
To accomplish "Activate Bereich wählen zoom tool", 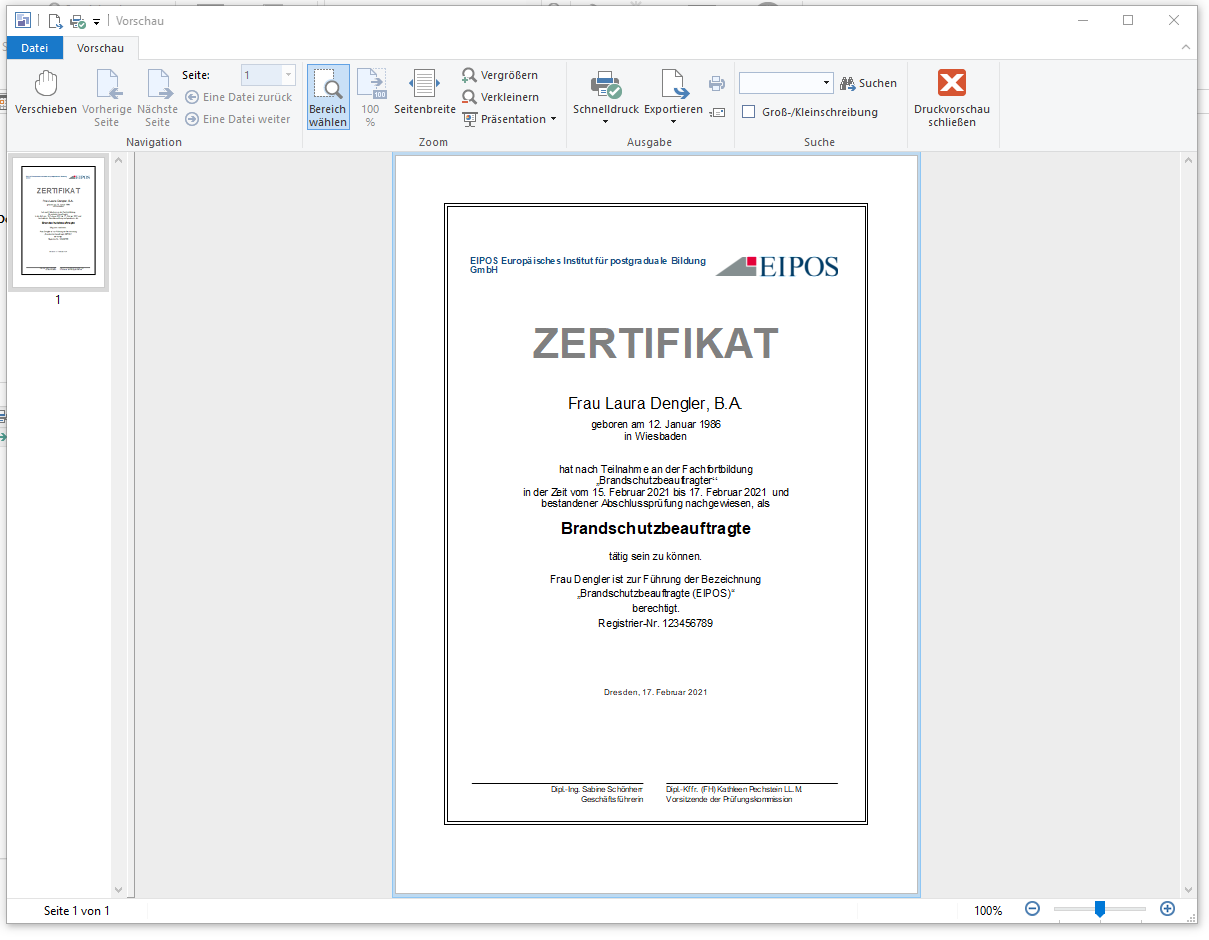I will [x=328, y=98].
